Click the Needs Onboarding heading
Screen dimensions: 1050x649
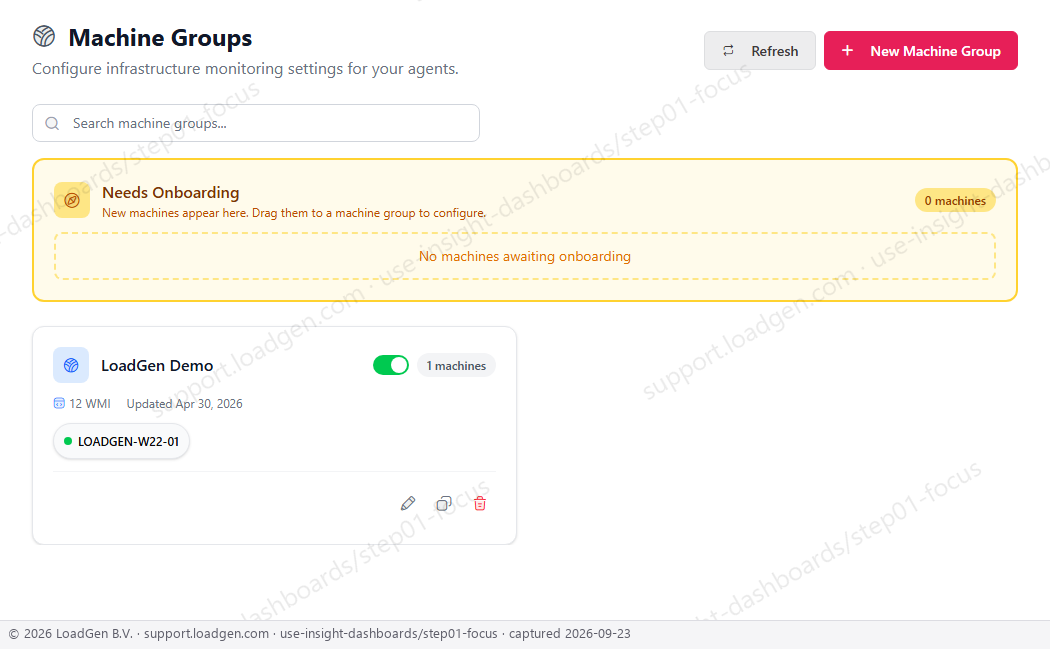171,192
